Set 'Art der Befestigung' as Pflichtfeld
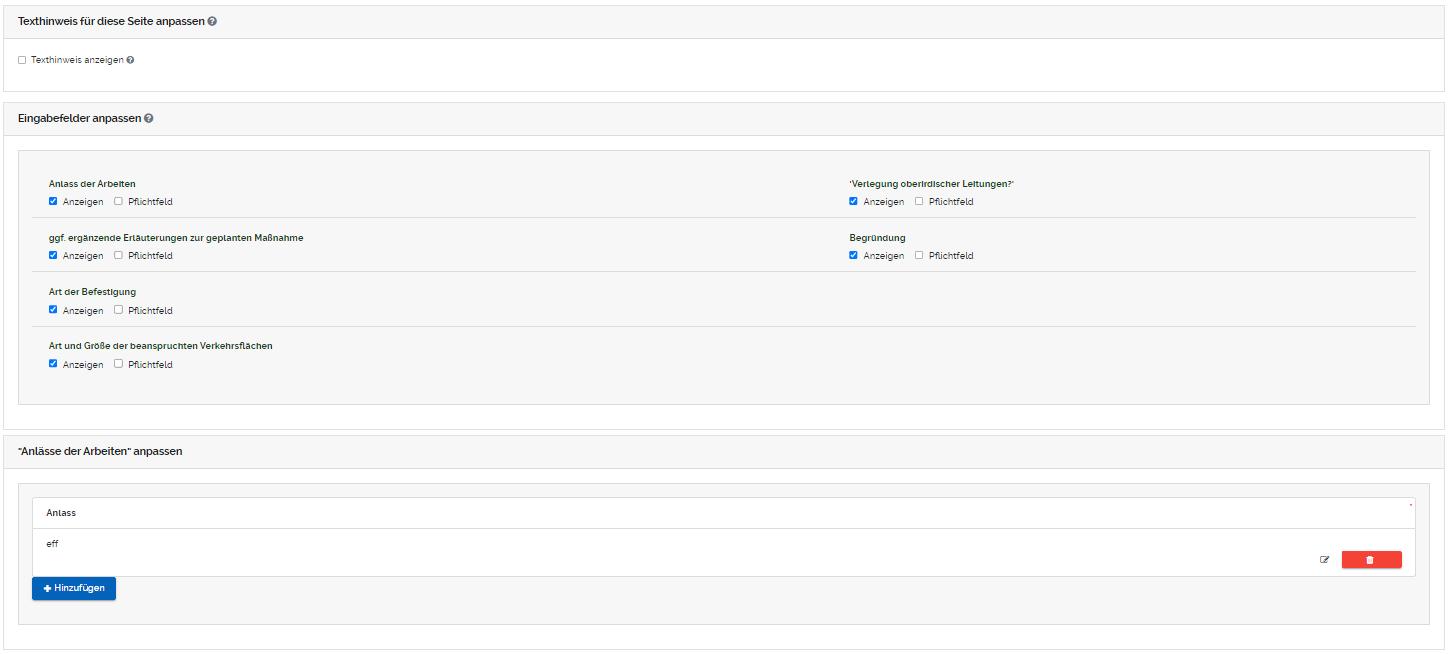Image resolution: width=1449 pixels, height=654 pixels. click(119, 310)
